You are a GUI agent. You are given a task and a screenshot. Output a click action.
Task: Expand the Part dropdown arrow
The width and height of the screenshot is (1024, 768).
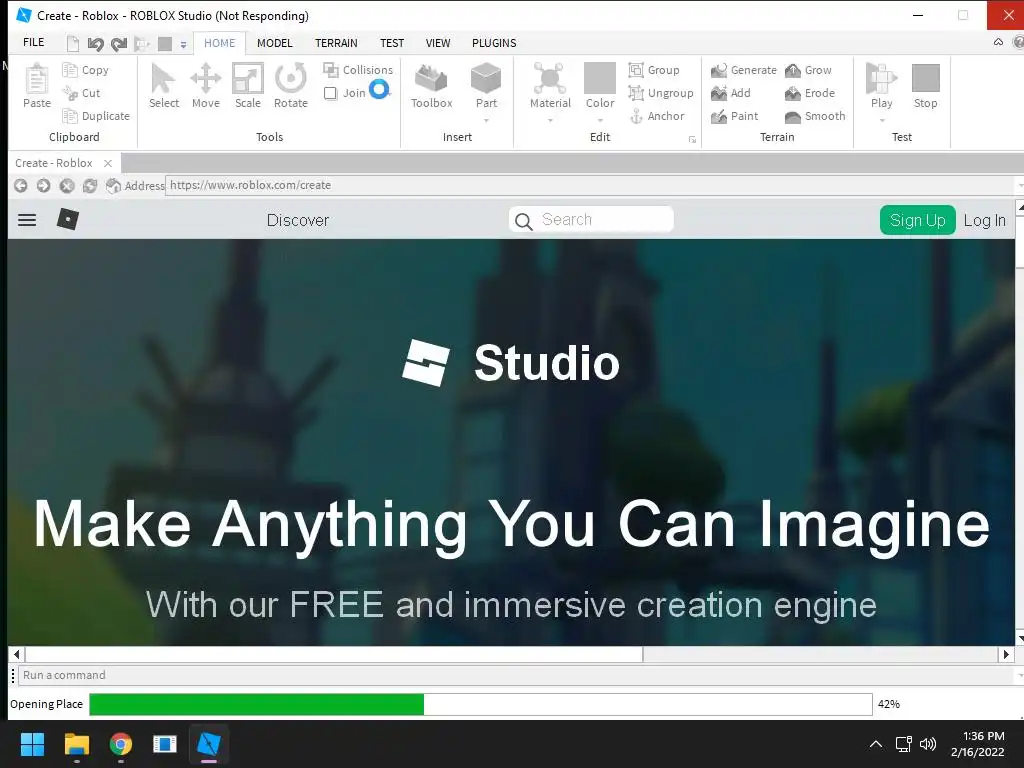(x=487, y=120)
